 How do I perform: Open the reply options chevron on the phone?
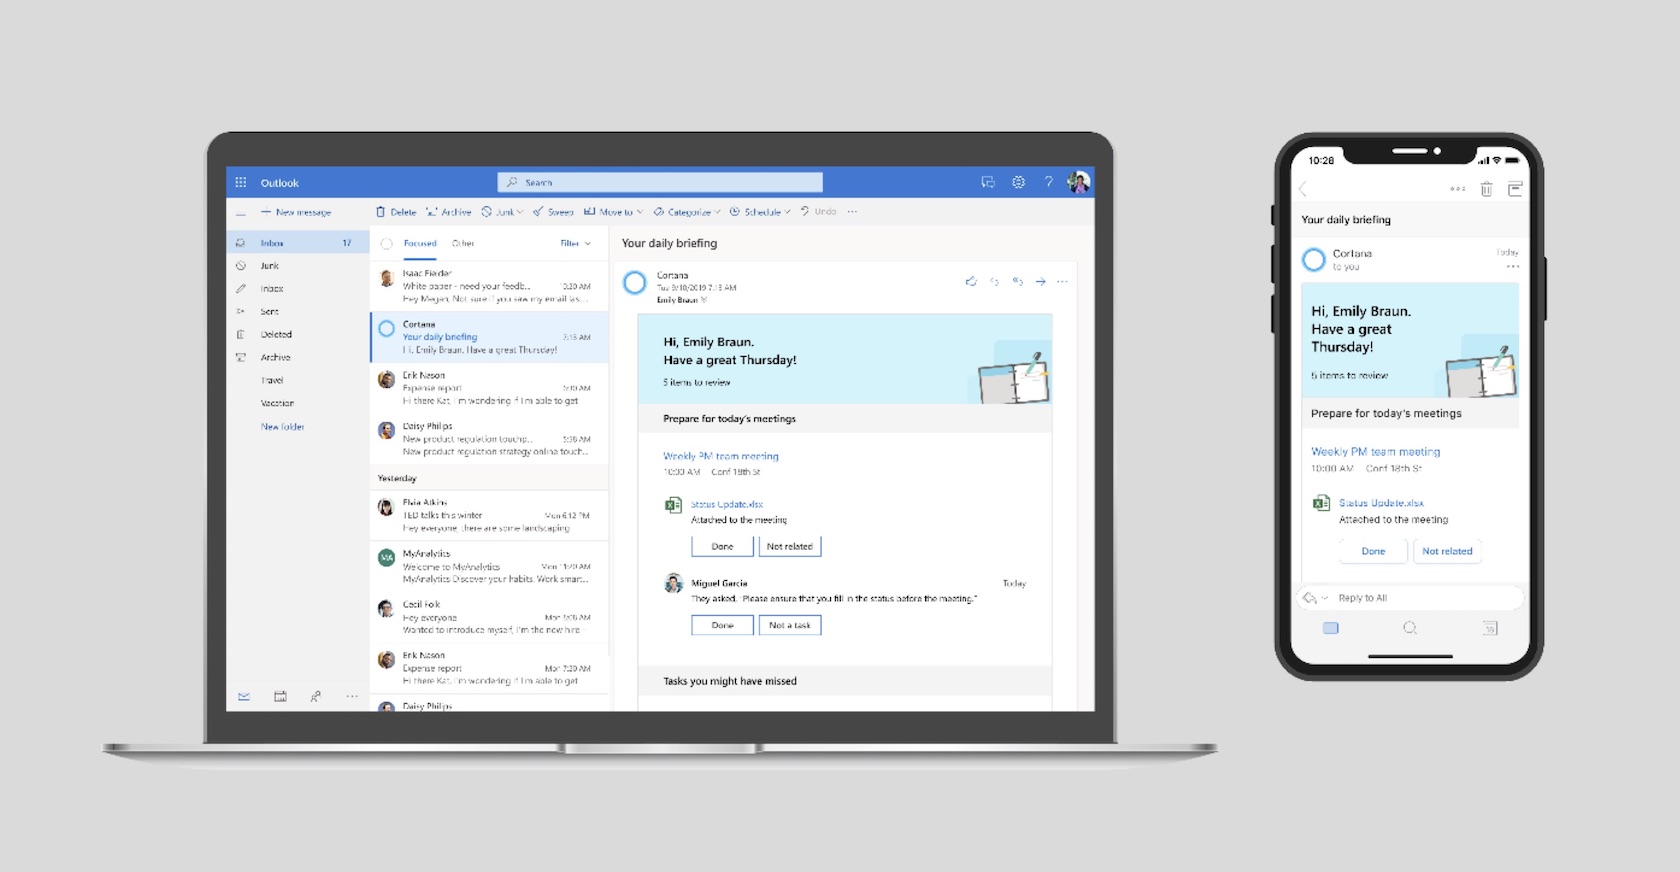(1325, 598)
